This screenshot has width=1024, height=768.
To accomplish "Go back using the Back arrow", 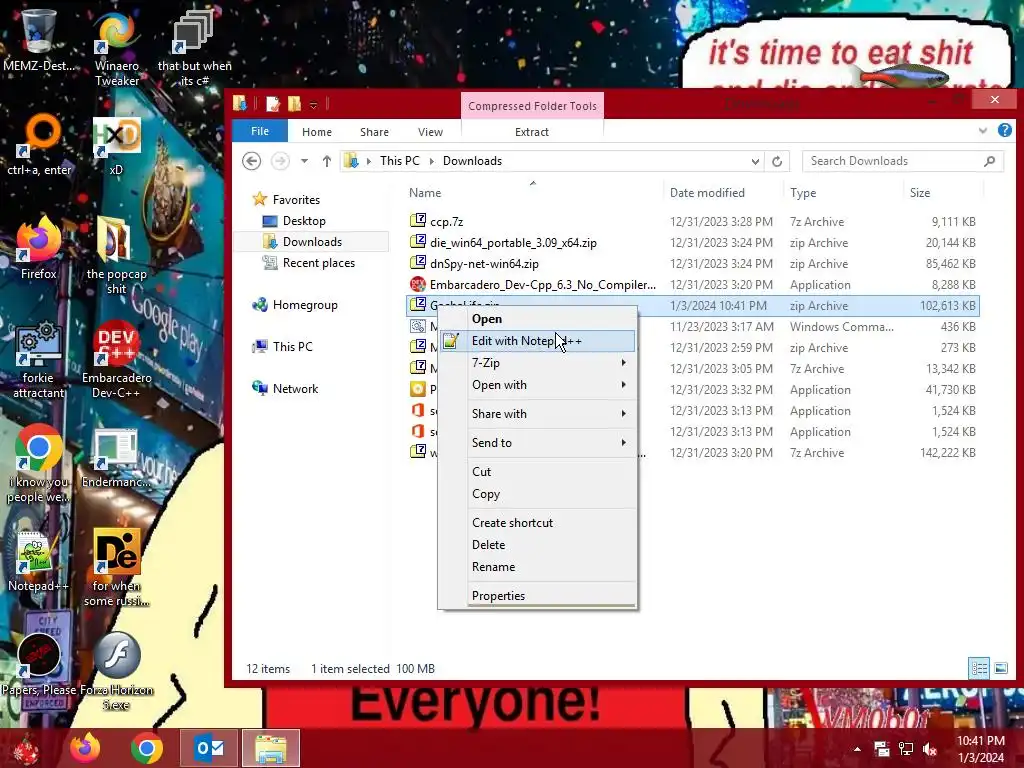I will (x=251, y=161).
